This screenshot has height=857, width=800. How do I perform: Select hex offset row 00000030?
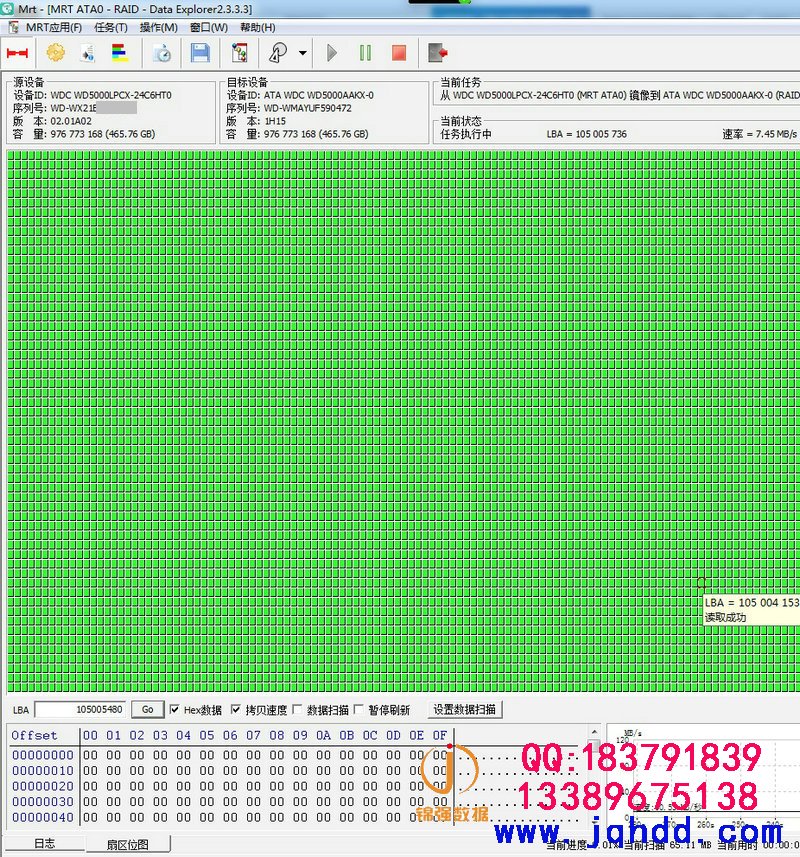pyautogui.click(x=43, y=801)
